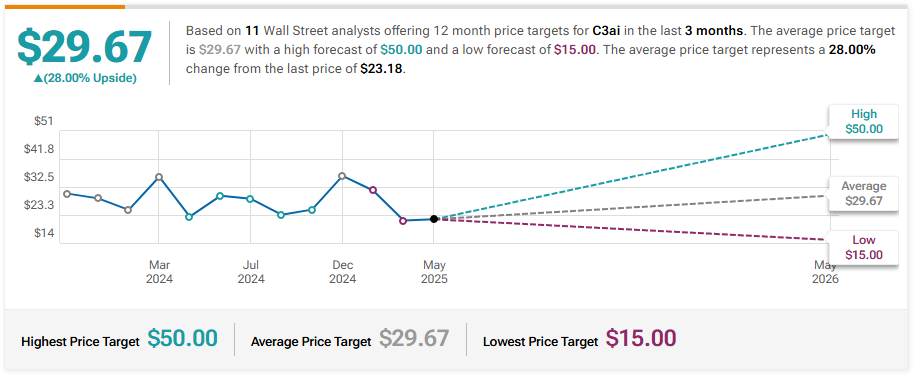
Task: Select the December 2024 peak data point
Action: coord(342,175)
